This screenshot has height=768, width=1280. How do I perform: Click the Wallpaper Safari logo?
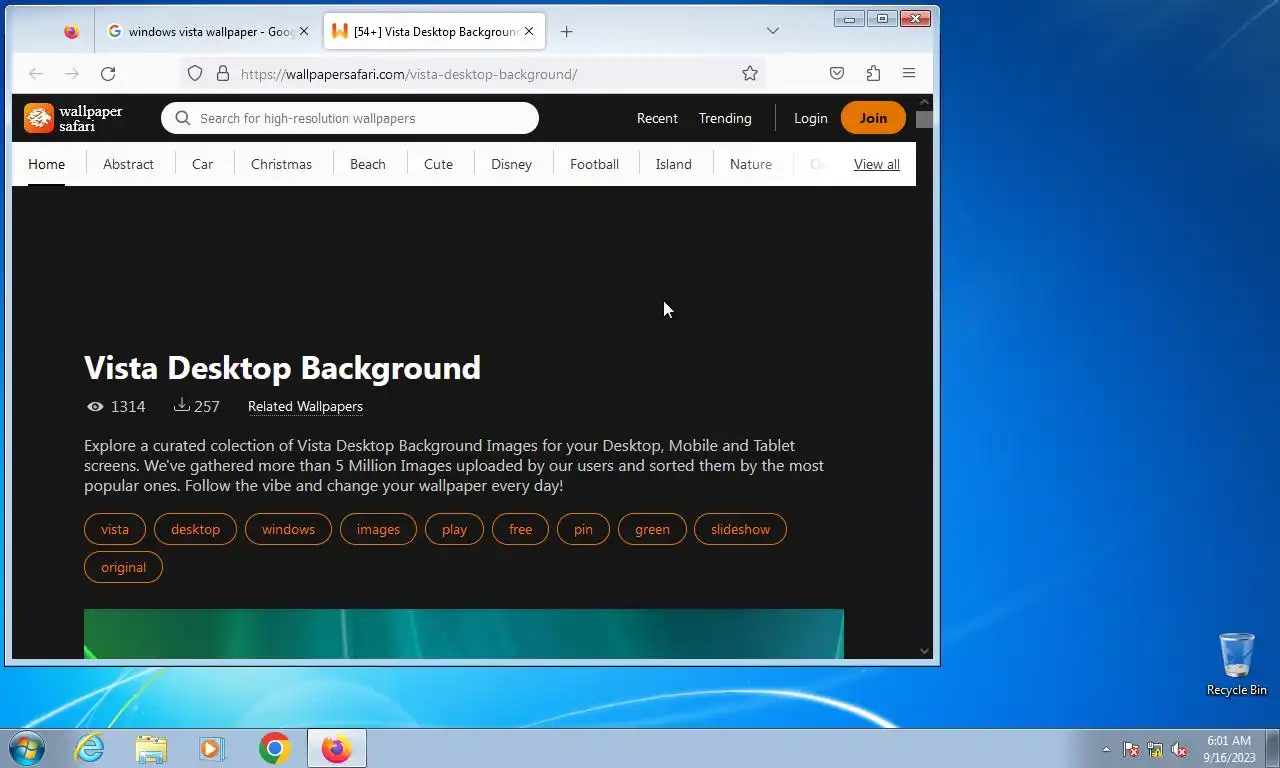(73, 118)
